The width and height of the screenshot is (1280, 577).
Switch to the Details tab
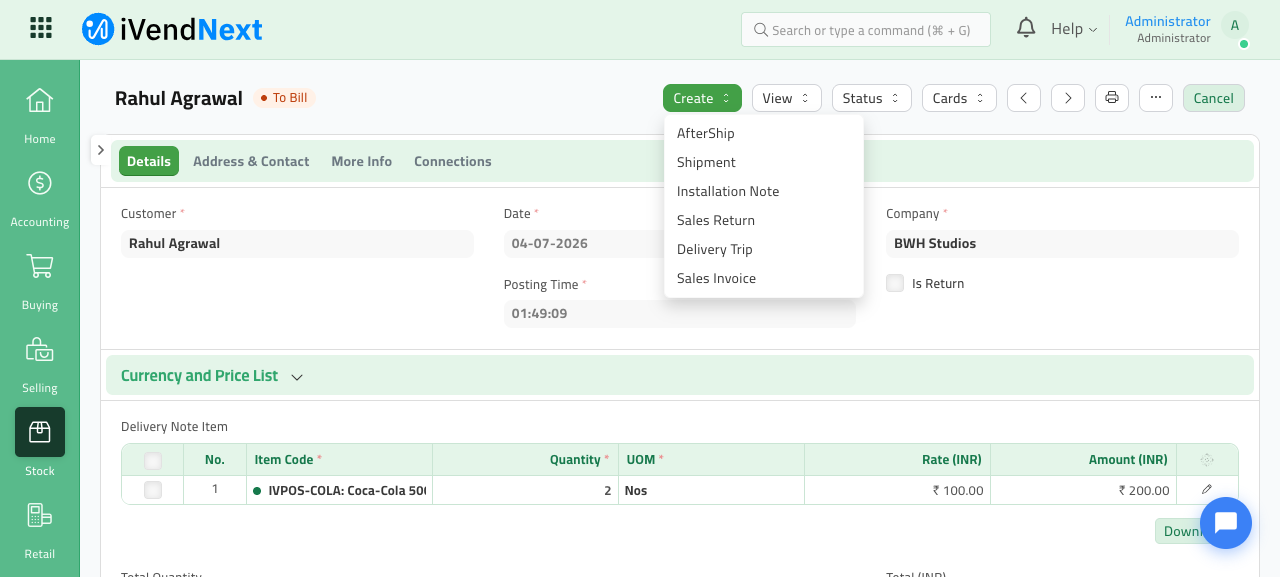[149, 161]
